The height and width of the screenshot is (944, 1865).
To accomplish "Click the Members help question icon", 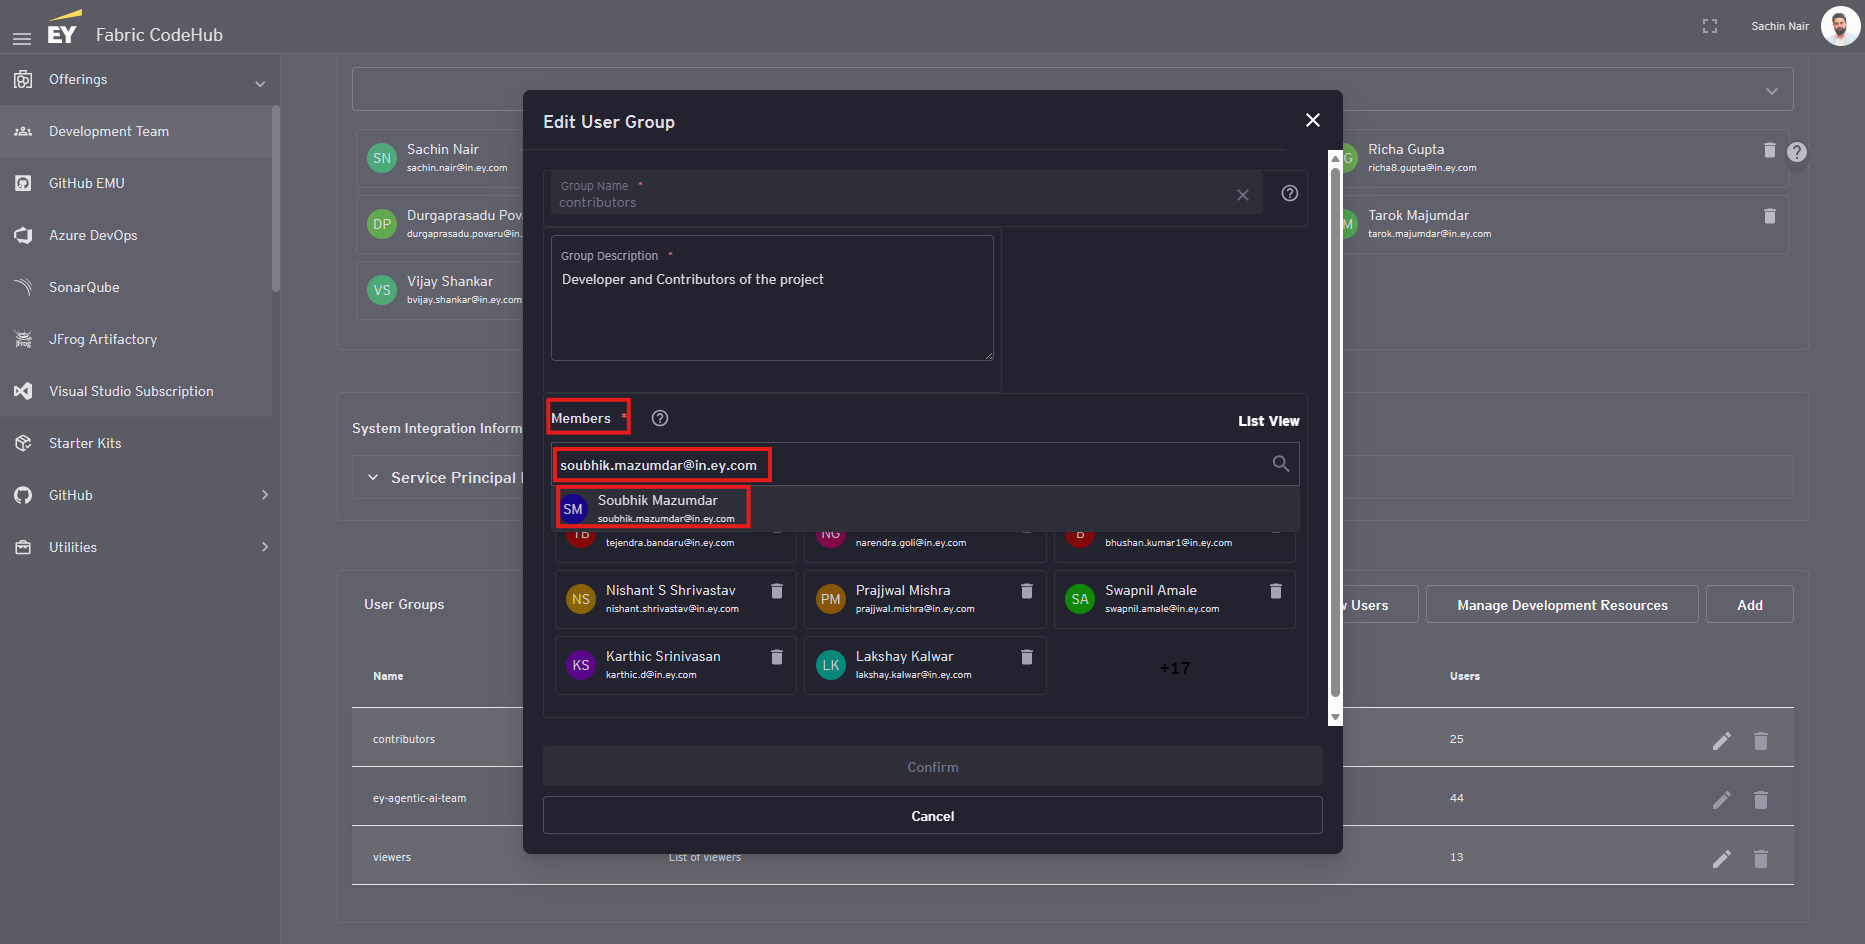I will click(x=659, y=418).
